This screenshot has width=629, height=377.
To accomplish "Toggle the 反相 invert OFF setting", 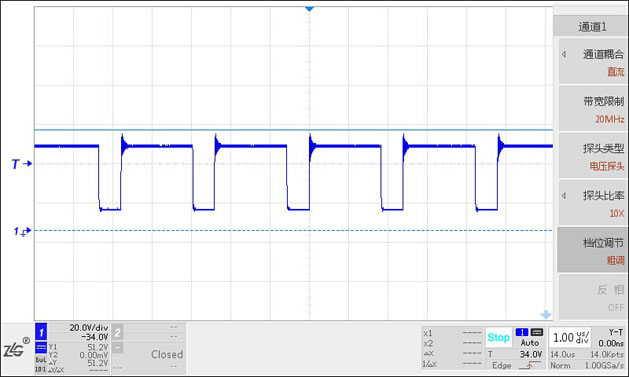I will [x=592, y=298].
